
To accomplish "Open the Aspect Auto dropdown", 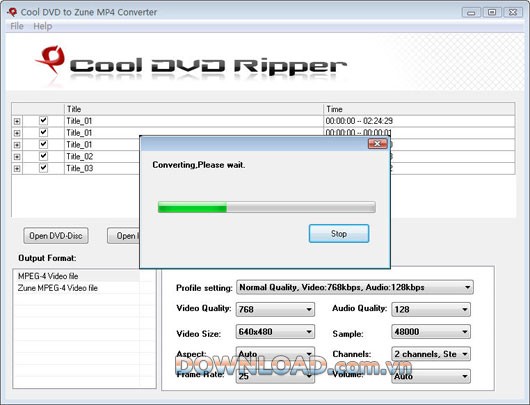I will click(x=275, y=354).
